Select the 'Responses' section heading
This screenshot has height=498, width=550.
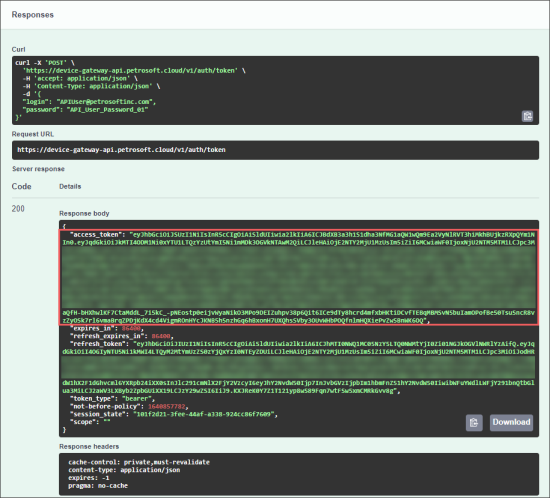pos(33,15)
